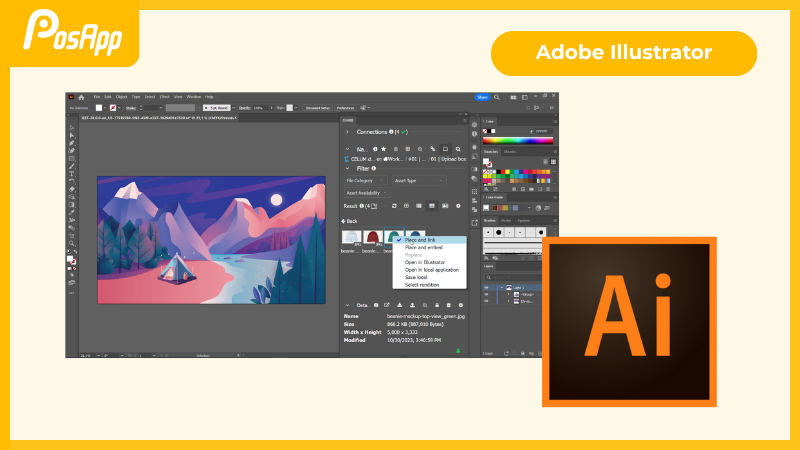This screenshot has height=450, width=800.
Task: Choose Open in Illustrator from context menu
Action: pyautogui.click(x=424, y=262)
